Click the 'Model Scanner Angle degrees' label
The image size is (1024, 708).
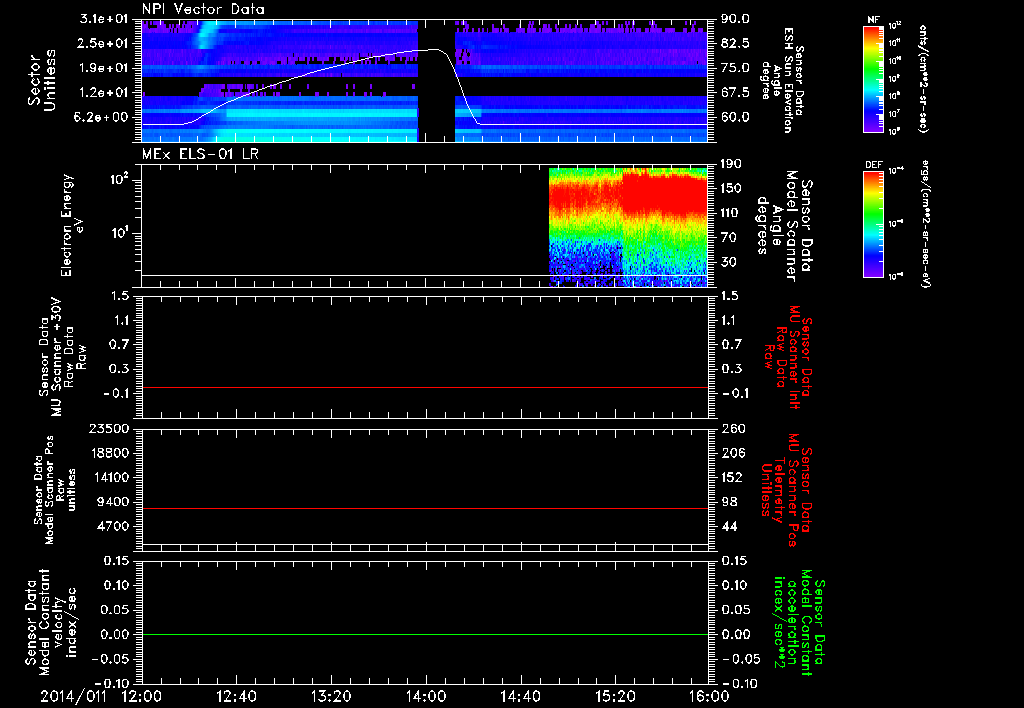pos(784,225)
